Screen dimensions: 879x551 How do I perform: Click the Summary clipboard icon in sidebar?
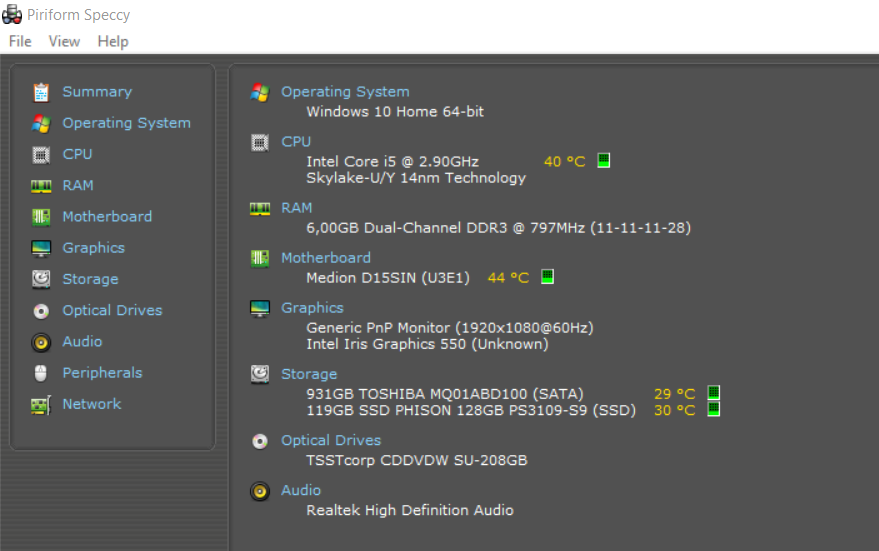coord(41,92)
